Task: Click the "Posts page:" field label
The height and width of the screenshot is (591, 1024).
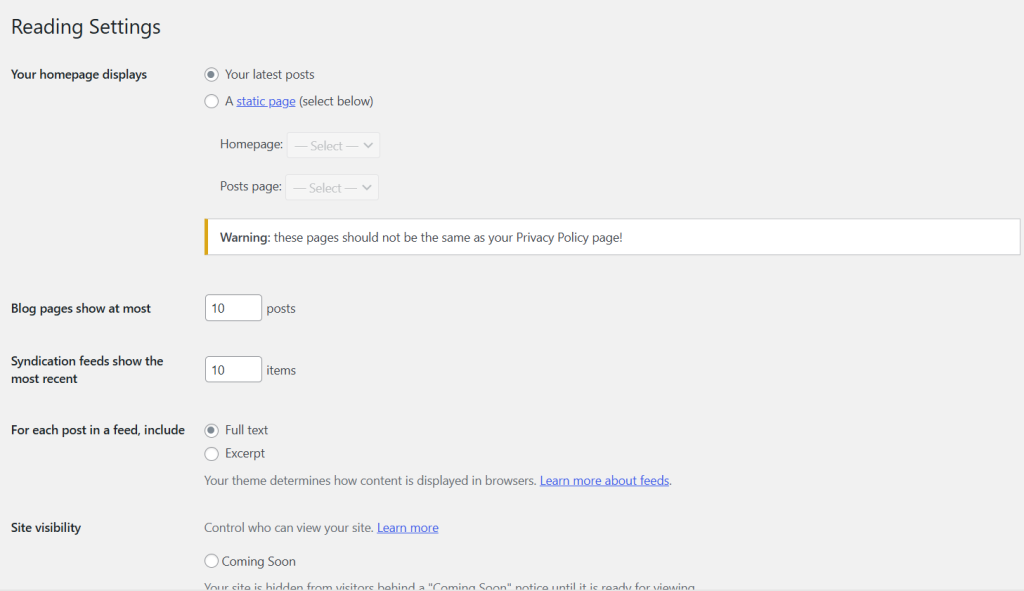Action: click(x=251, y=186)
